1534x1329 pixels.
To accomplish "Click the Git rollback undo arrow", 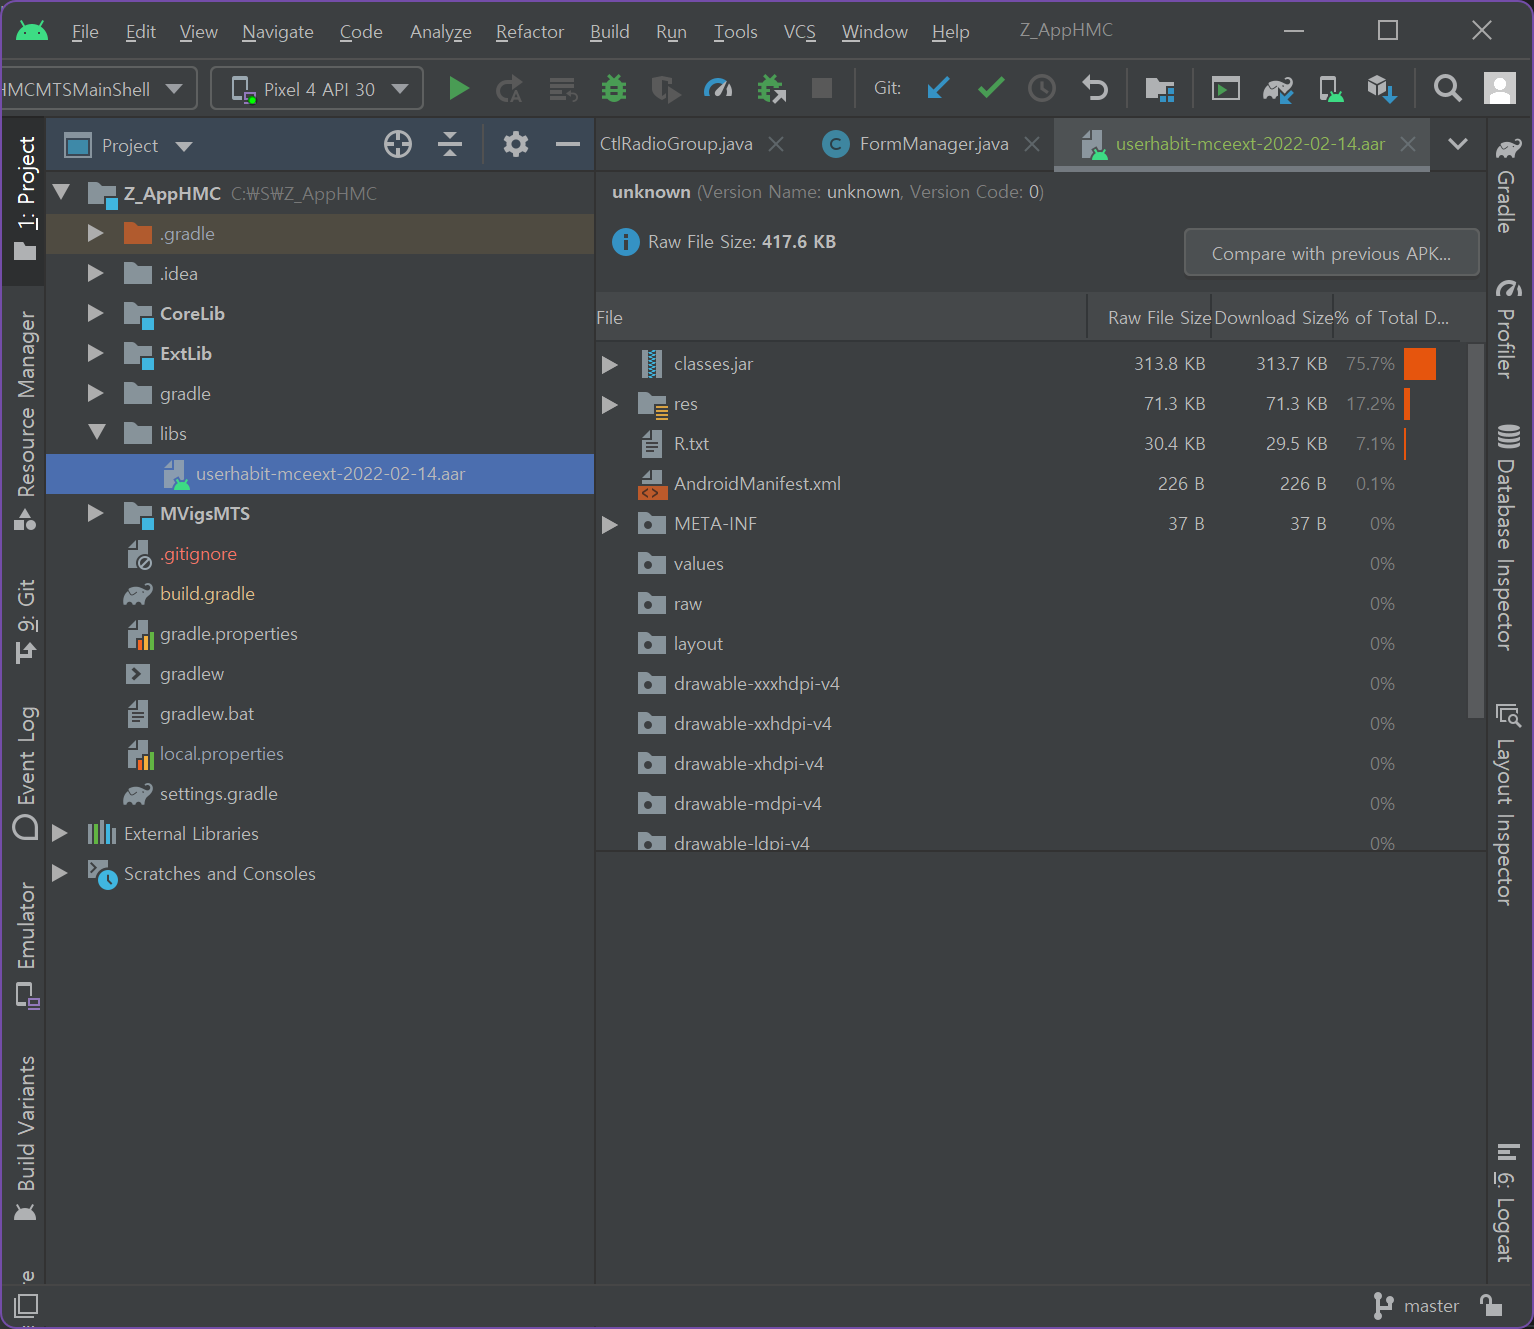I will [1095, 89].
